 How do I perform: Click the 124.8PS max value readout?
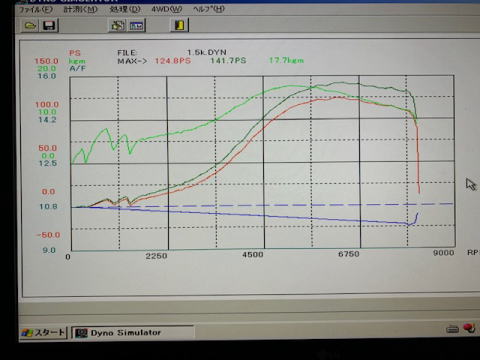(173, 61)
